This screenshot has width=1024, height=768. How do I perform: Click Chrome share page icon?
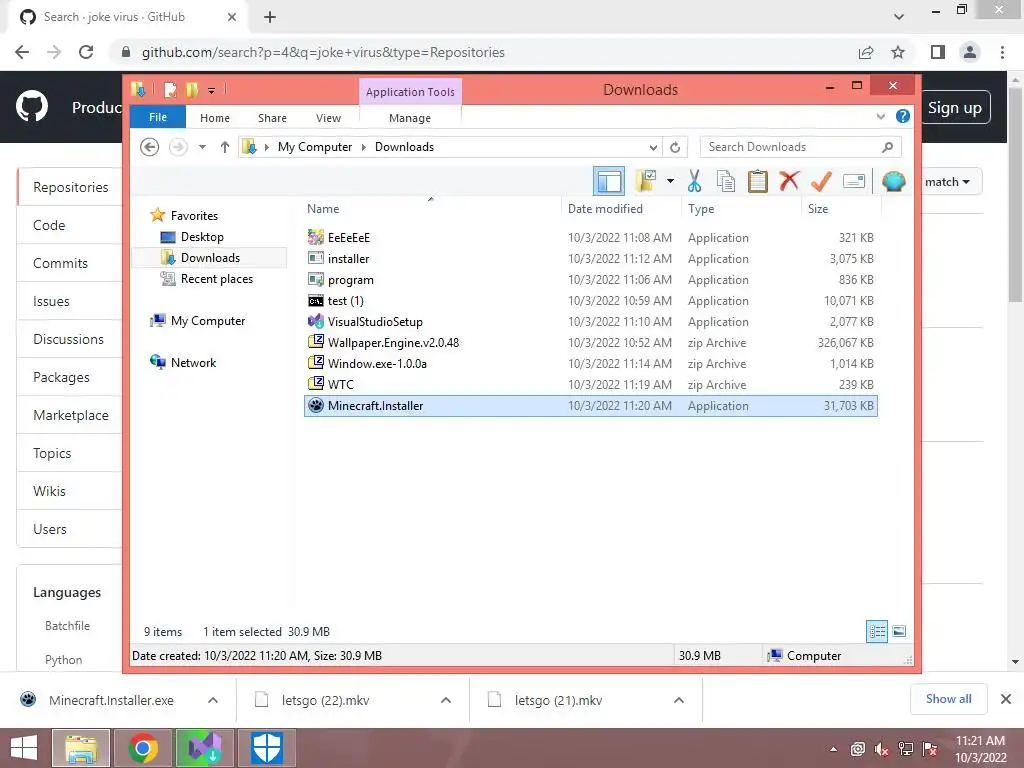(x=866, y=52)
